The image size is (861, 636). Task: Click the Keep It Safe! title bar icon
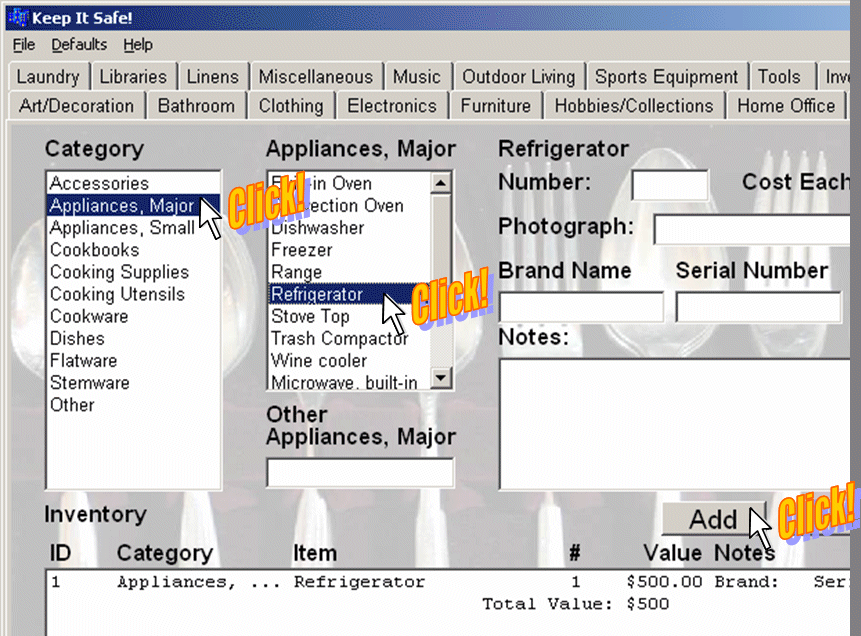(18, 18)
